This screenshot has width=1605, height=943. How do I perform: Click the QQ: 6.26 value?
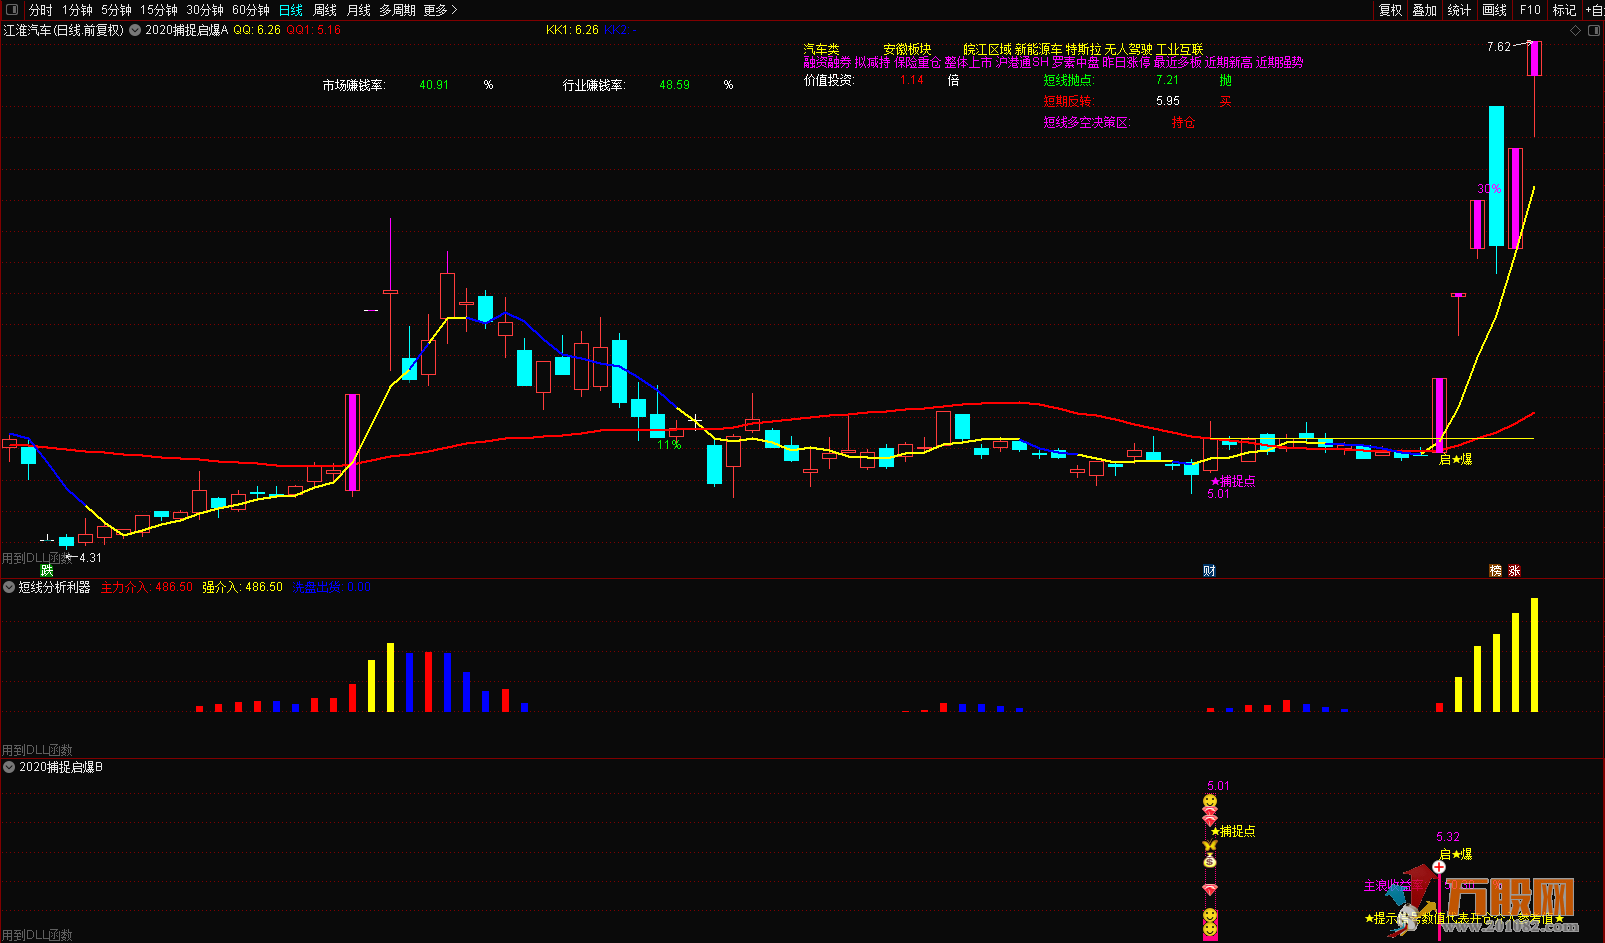(257, 30)
